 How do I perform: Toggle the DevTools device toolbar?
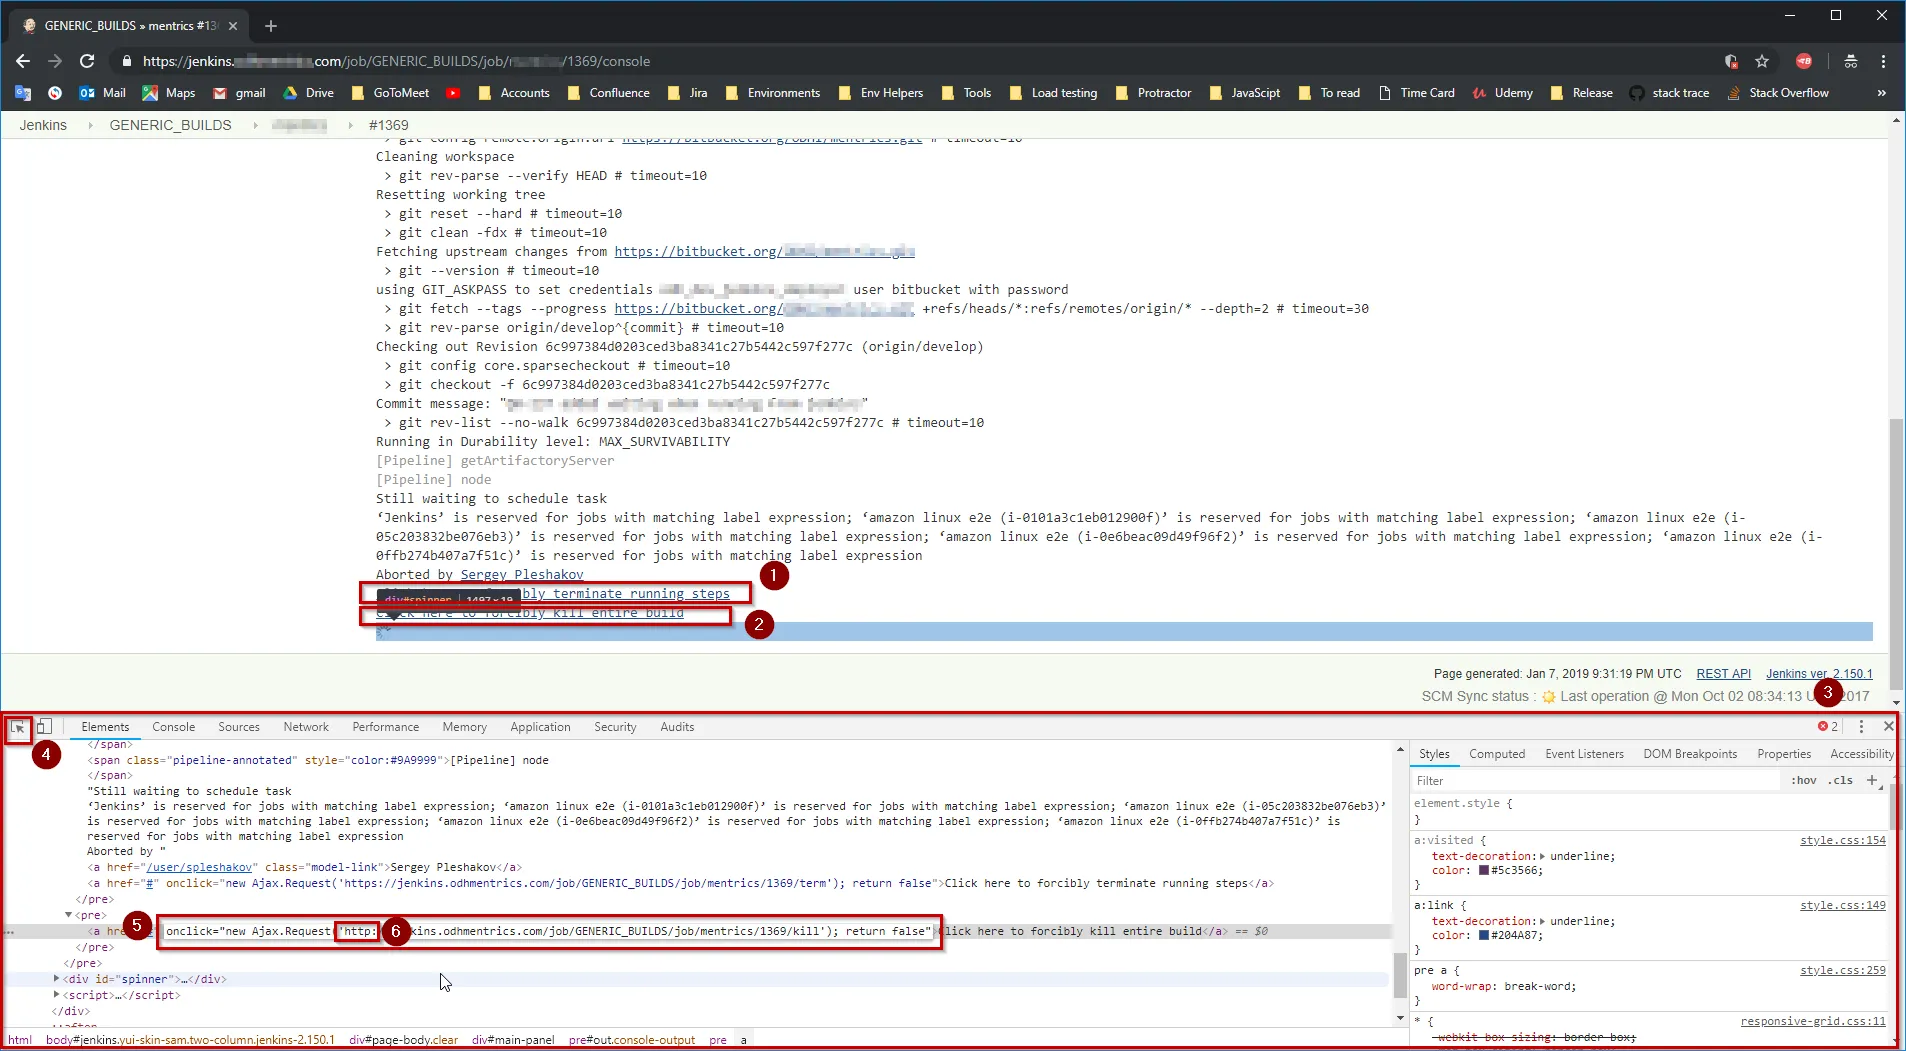[x=44, y=727]
